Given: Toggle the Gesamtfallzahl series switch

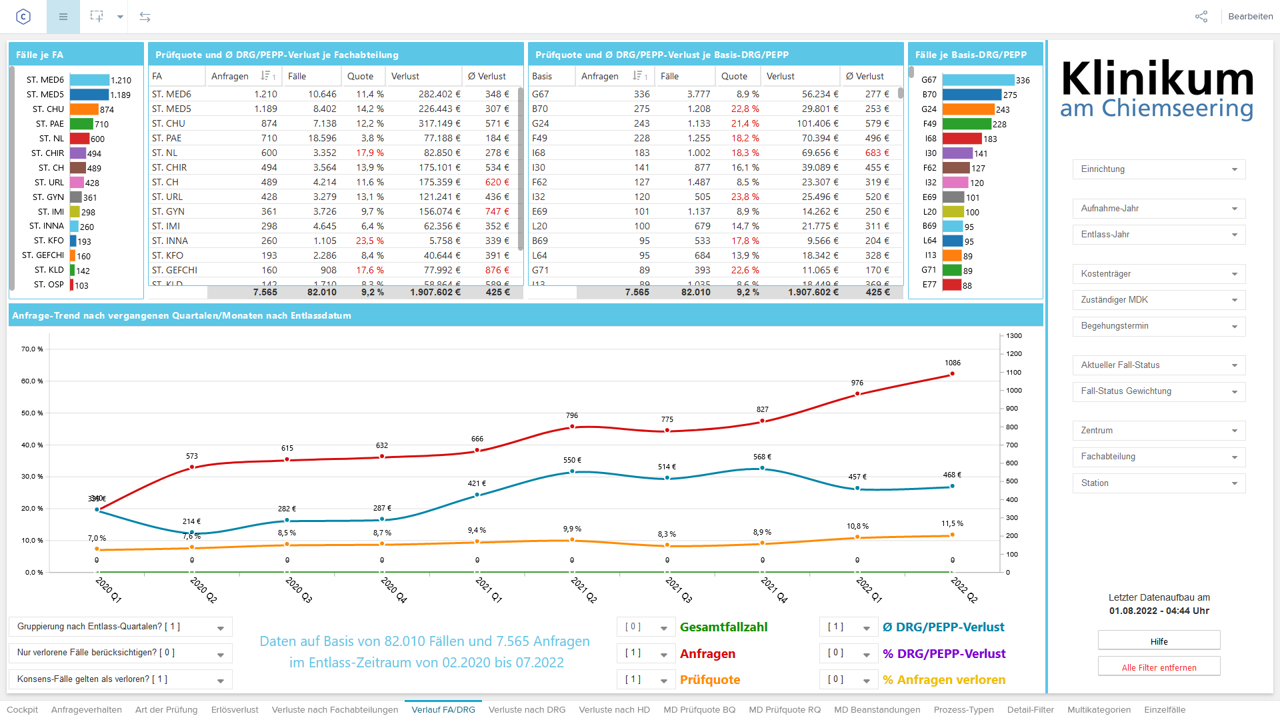Looking at the screenshot, I should click(x=645, y=627).
